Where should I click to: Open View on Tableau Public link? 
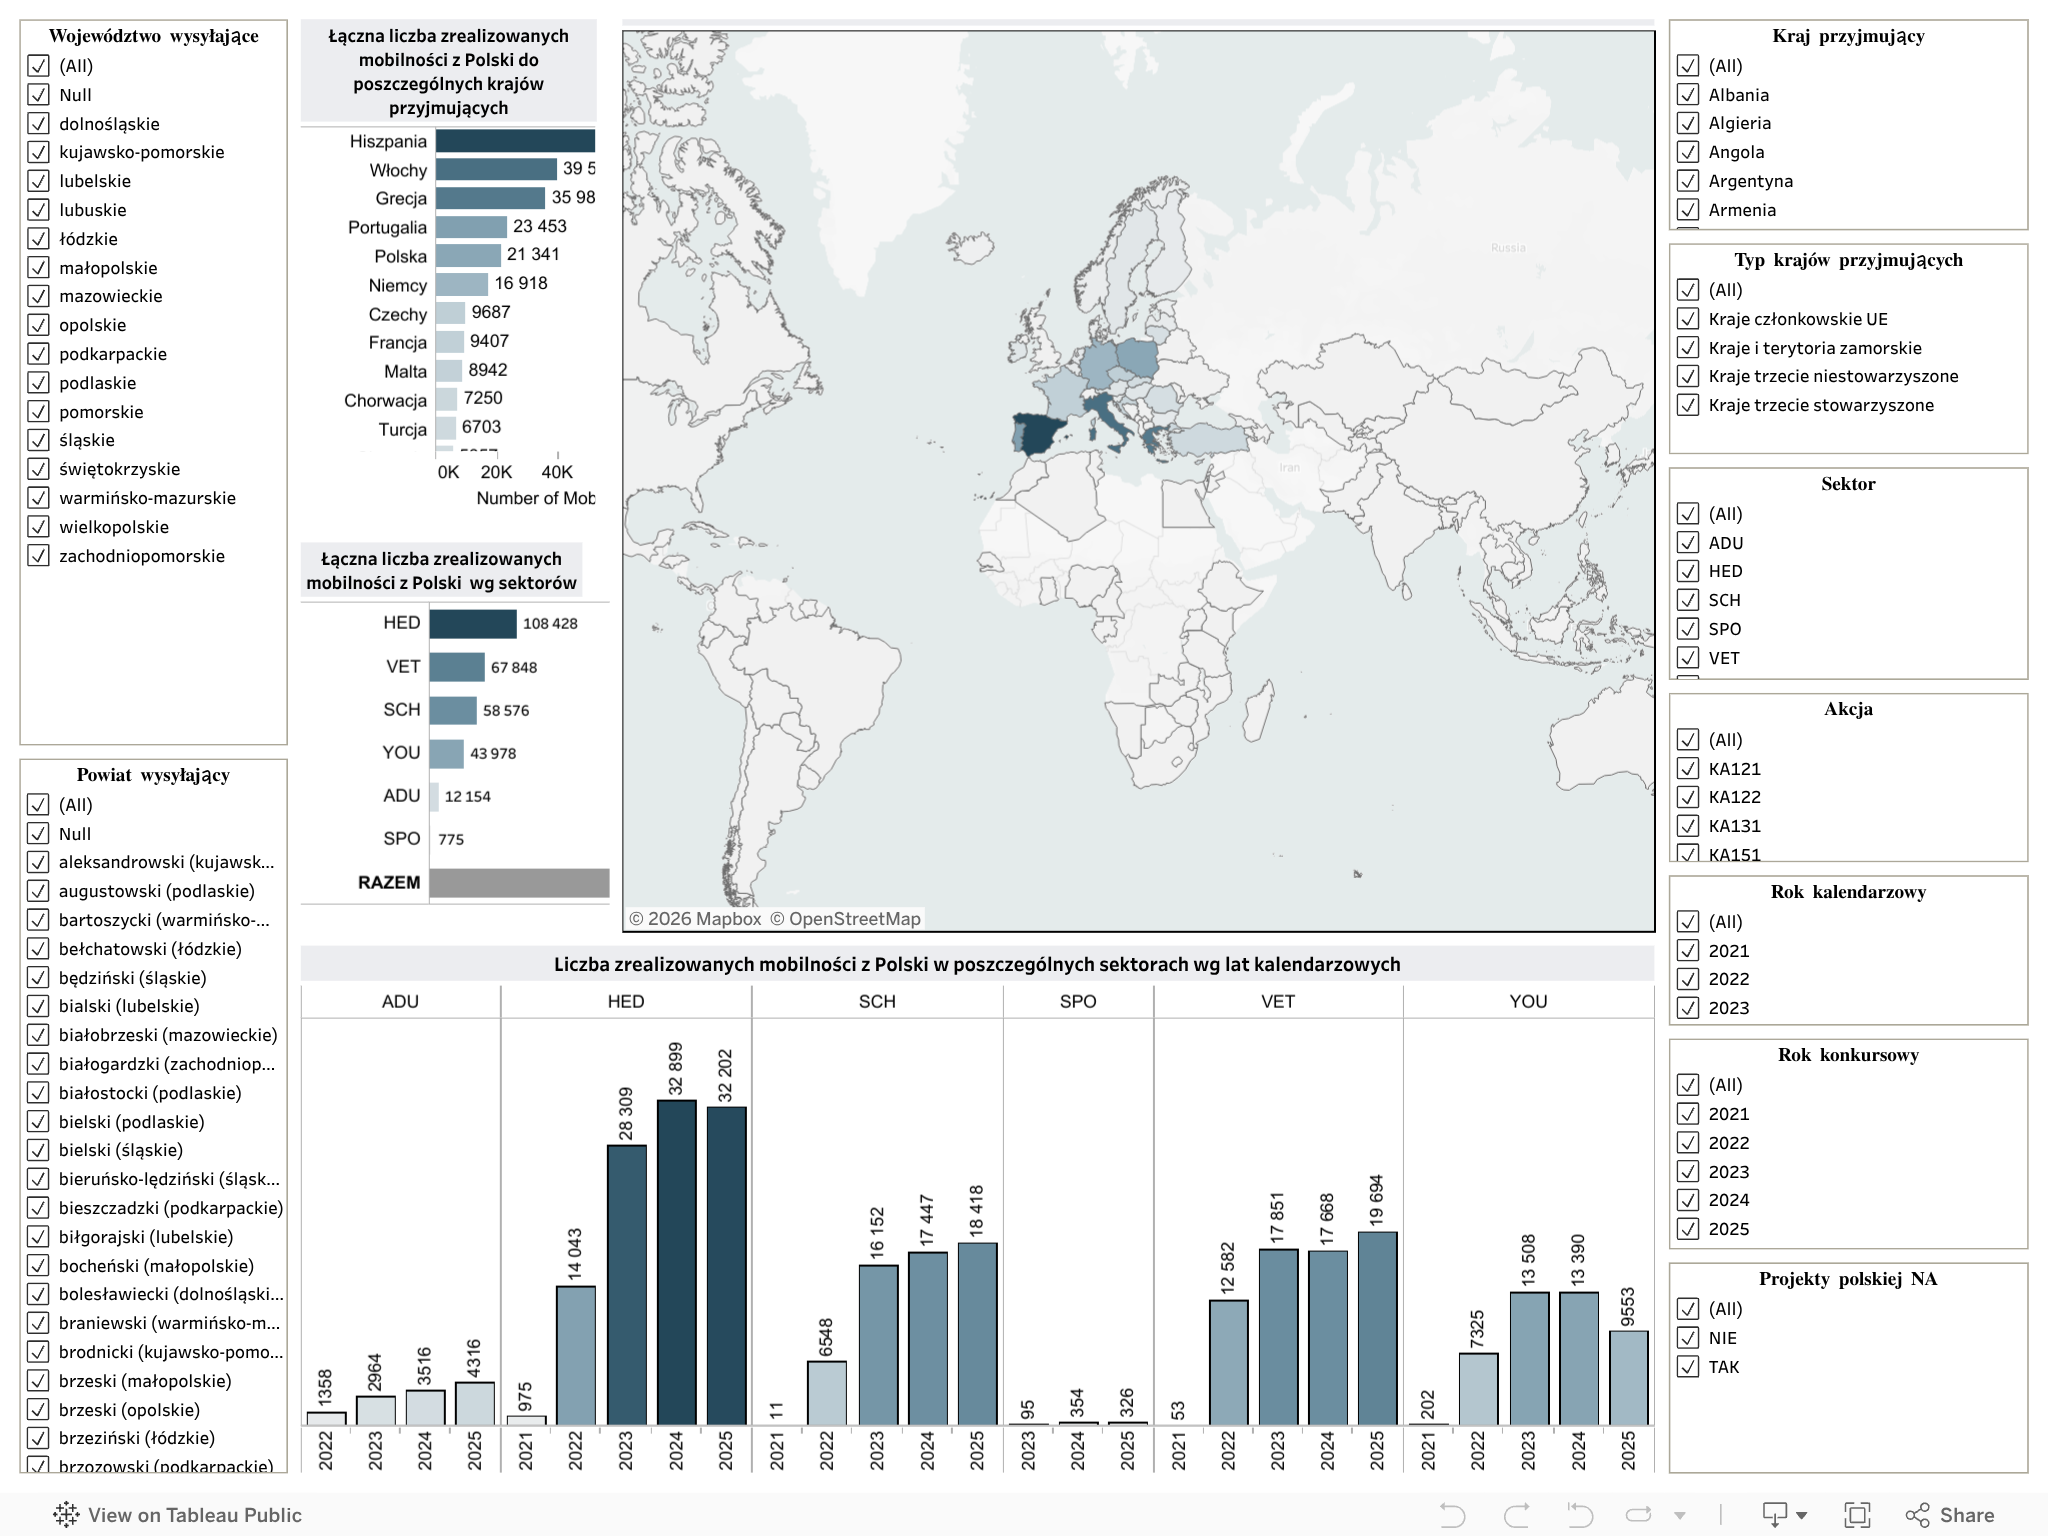point(194,1515)
